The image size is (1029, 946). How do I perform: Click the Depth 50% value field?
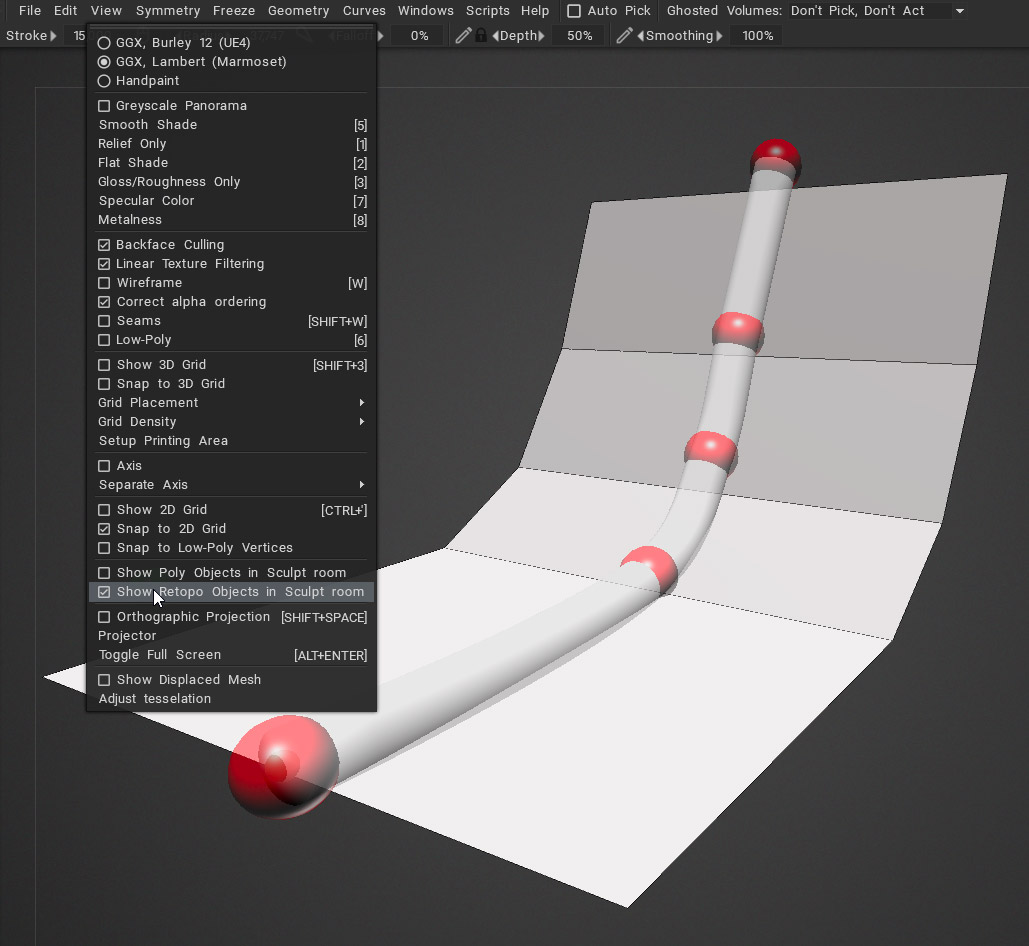click(x=579, y=36)
